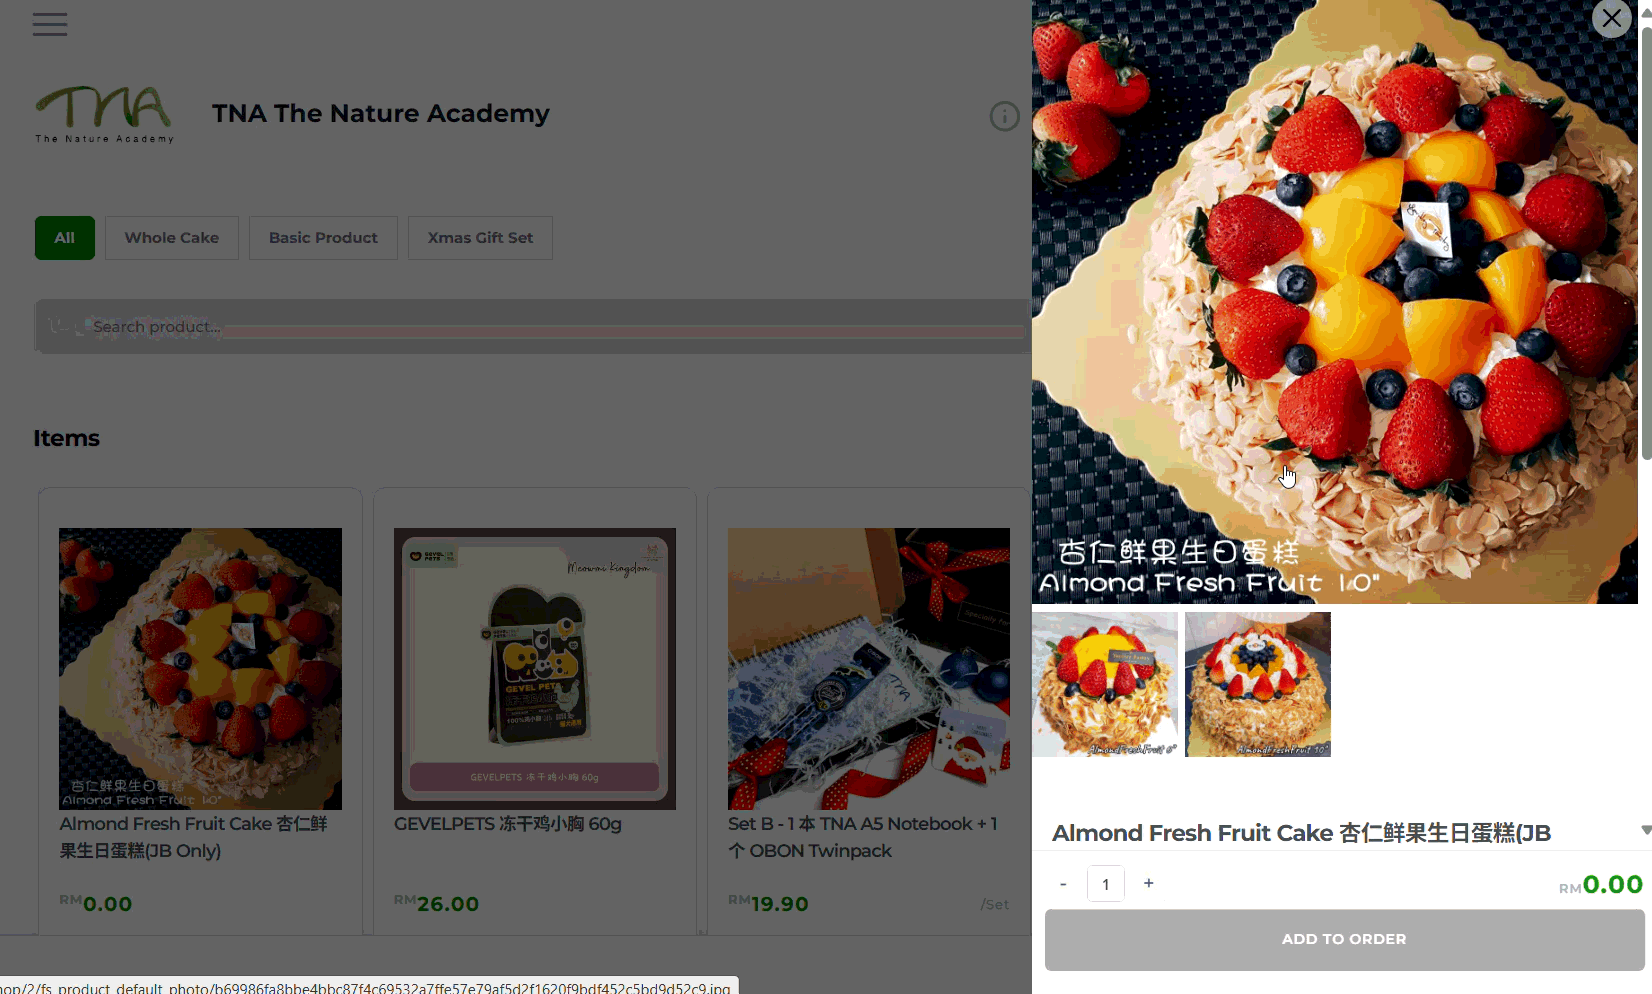Decrease quantity with minus button
Image resolution: width=1652 pixels, height=994 pixels.
[1063, 884]
